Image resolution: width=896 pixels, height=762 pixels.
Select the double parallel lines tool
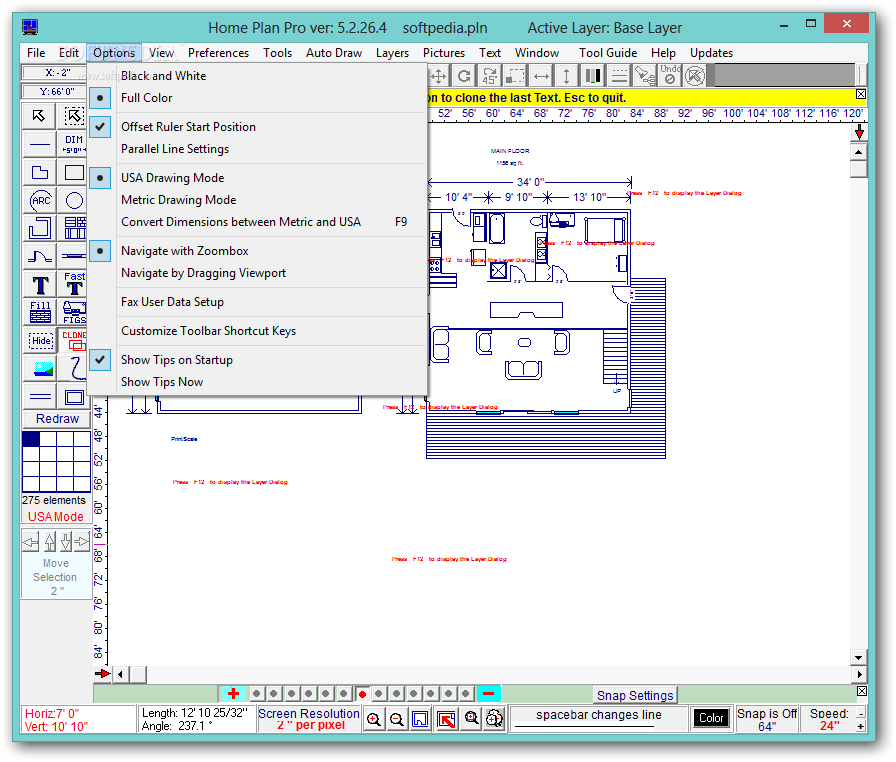39,396
